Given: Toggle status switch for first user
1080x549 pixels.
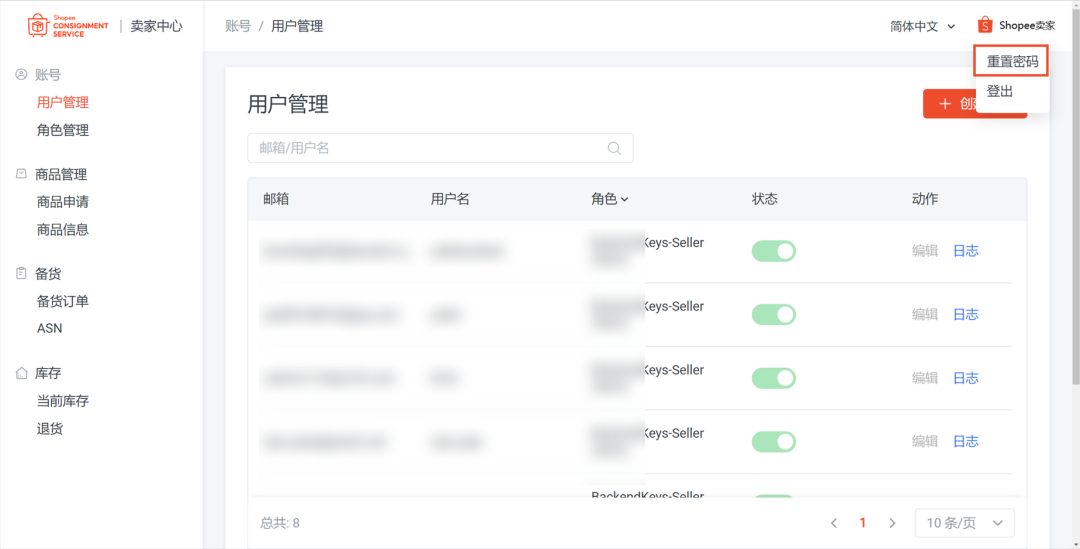Looking at the screenshot, I should pos(773,251).
